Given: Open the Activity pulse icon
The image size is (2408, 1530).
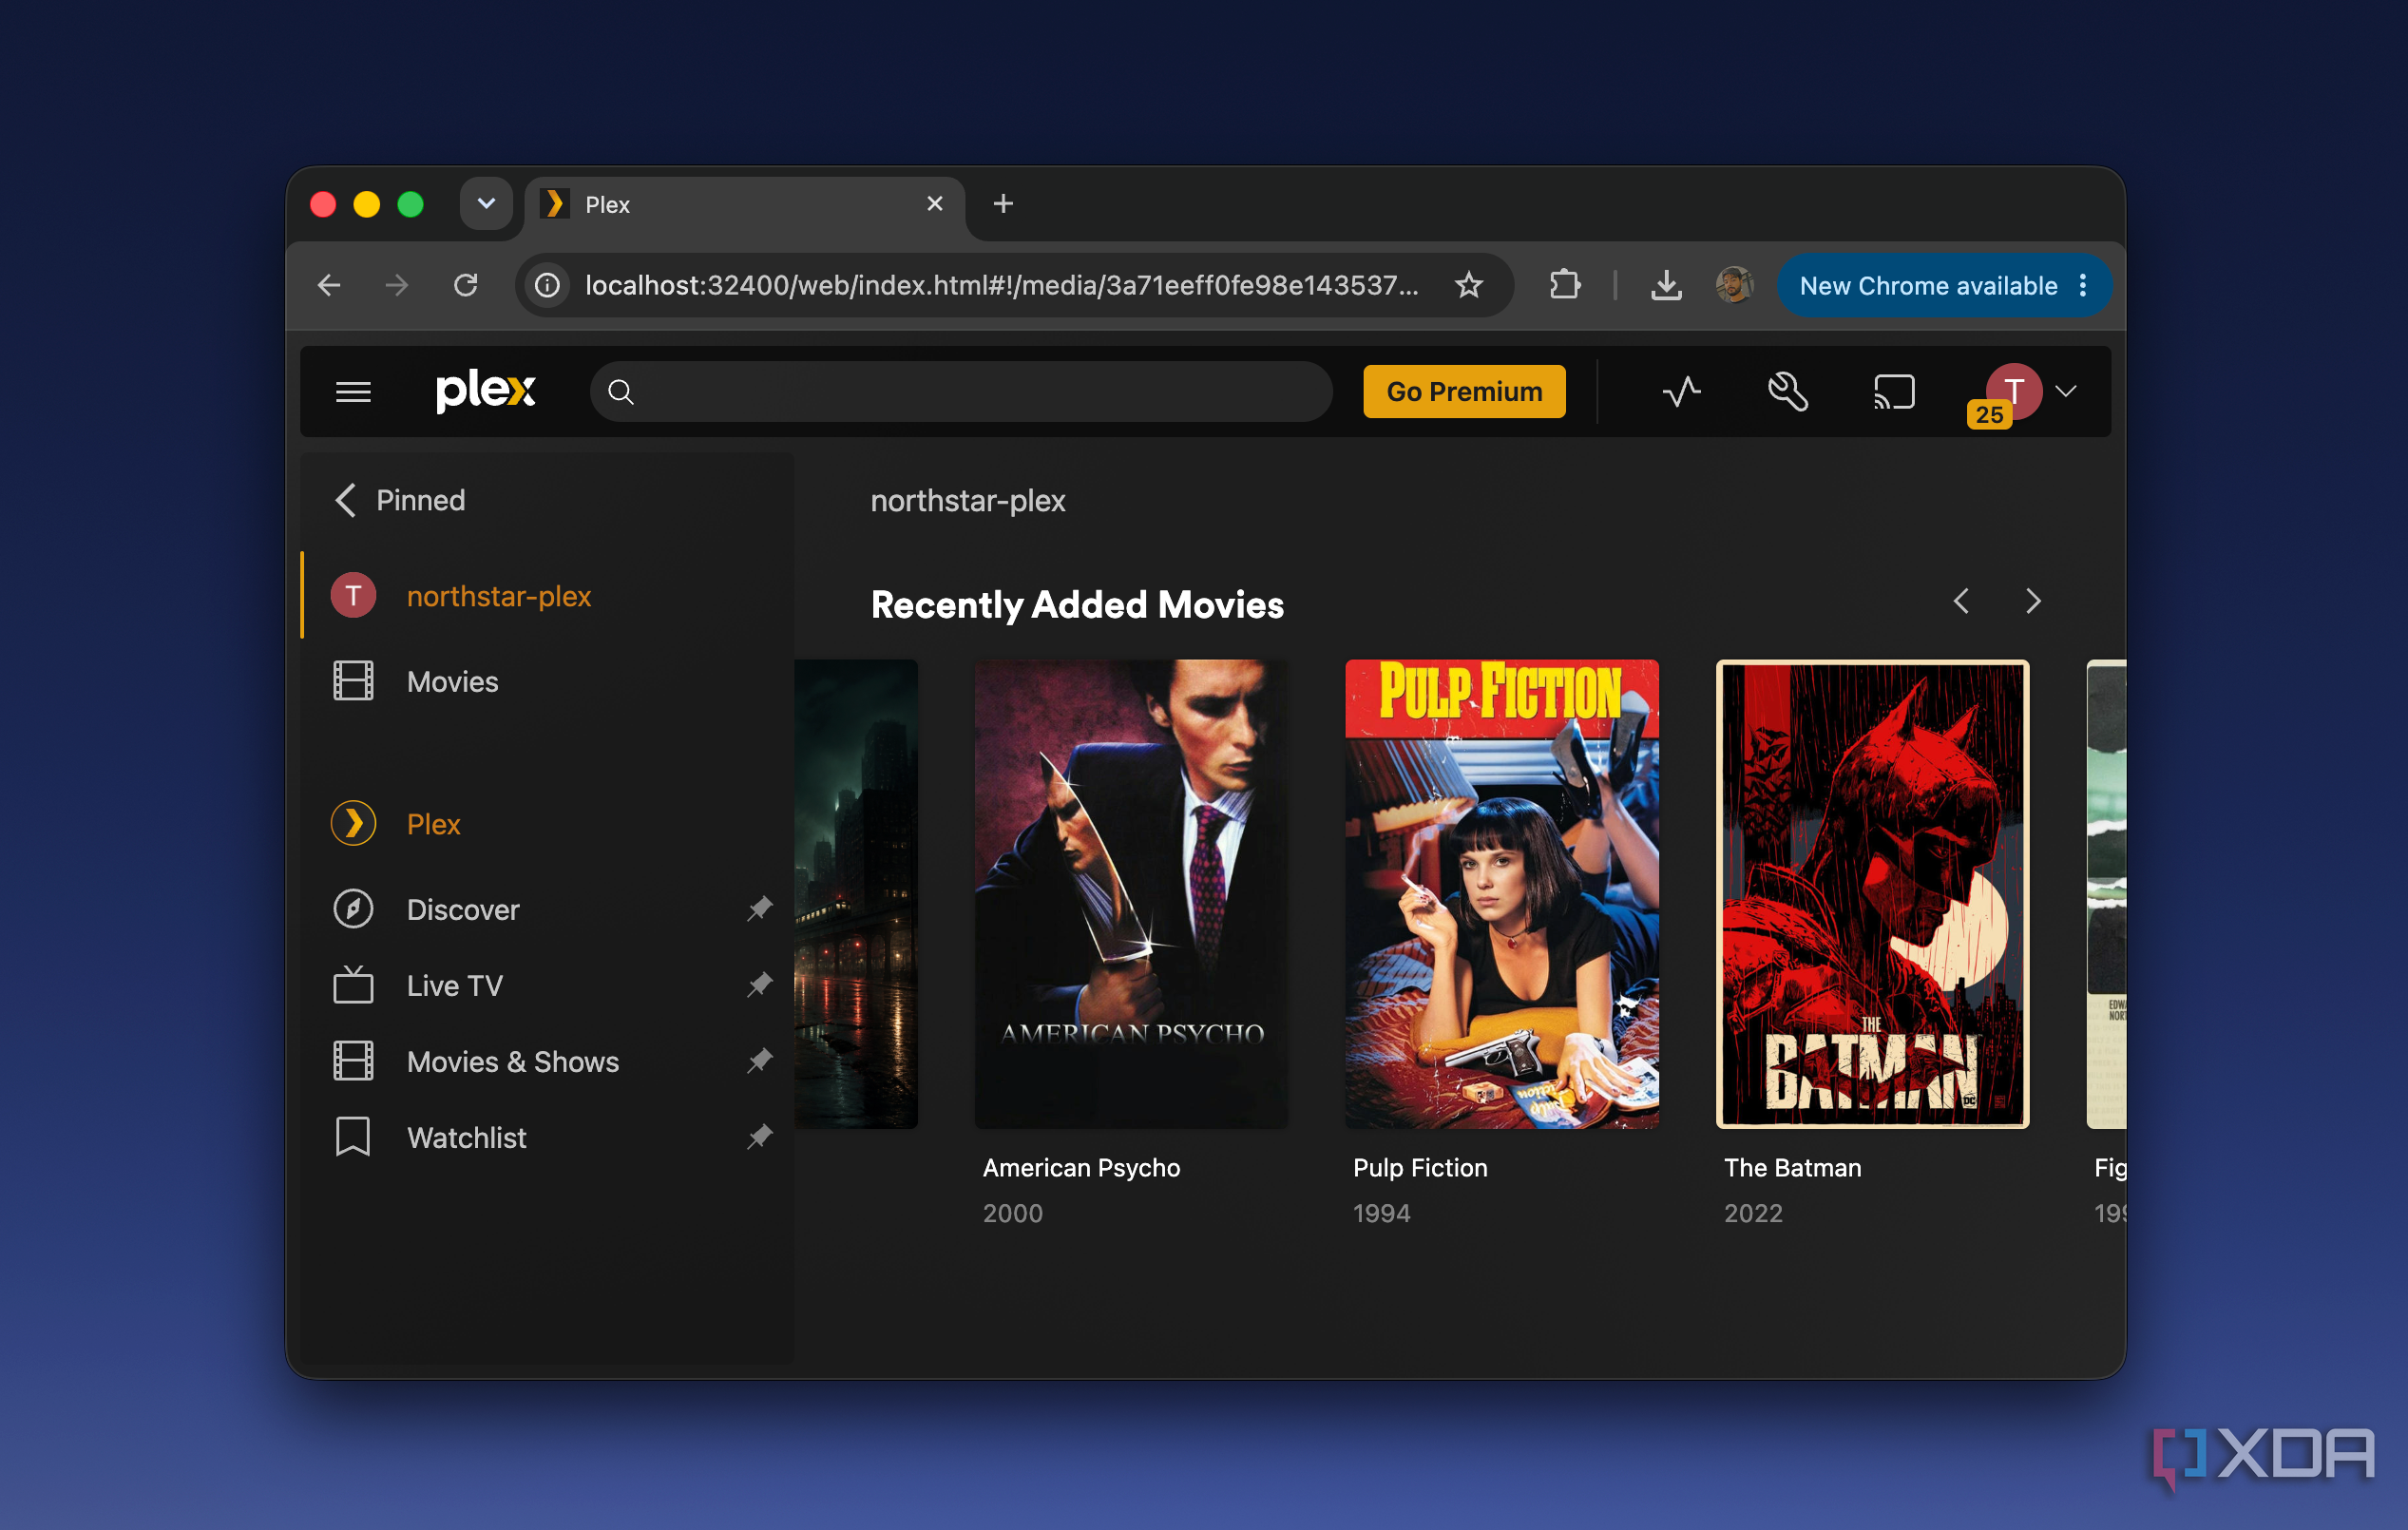Looking at the screenshot, I should click(x=1682, y=391).
